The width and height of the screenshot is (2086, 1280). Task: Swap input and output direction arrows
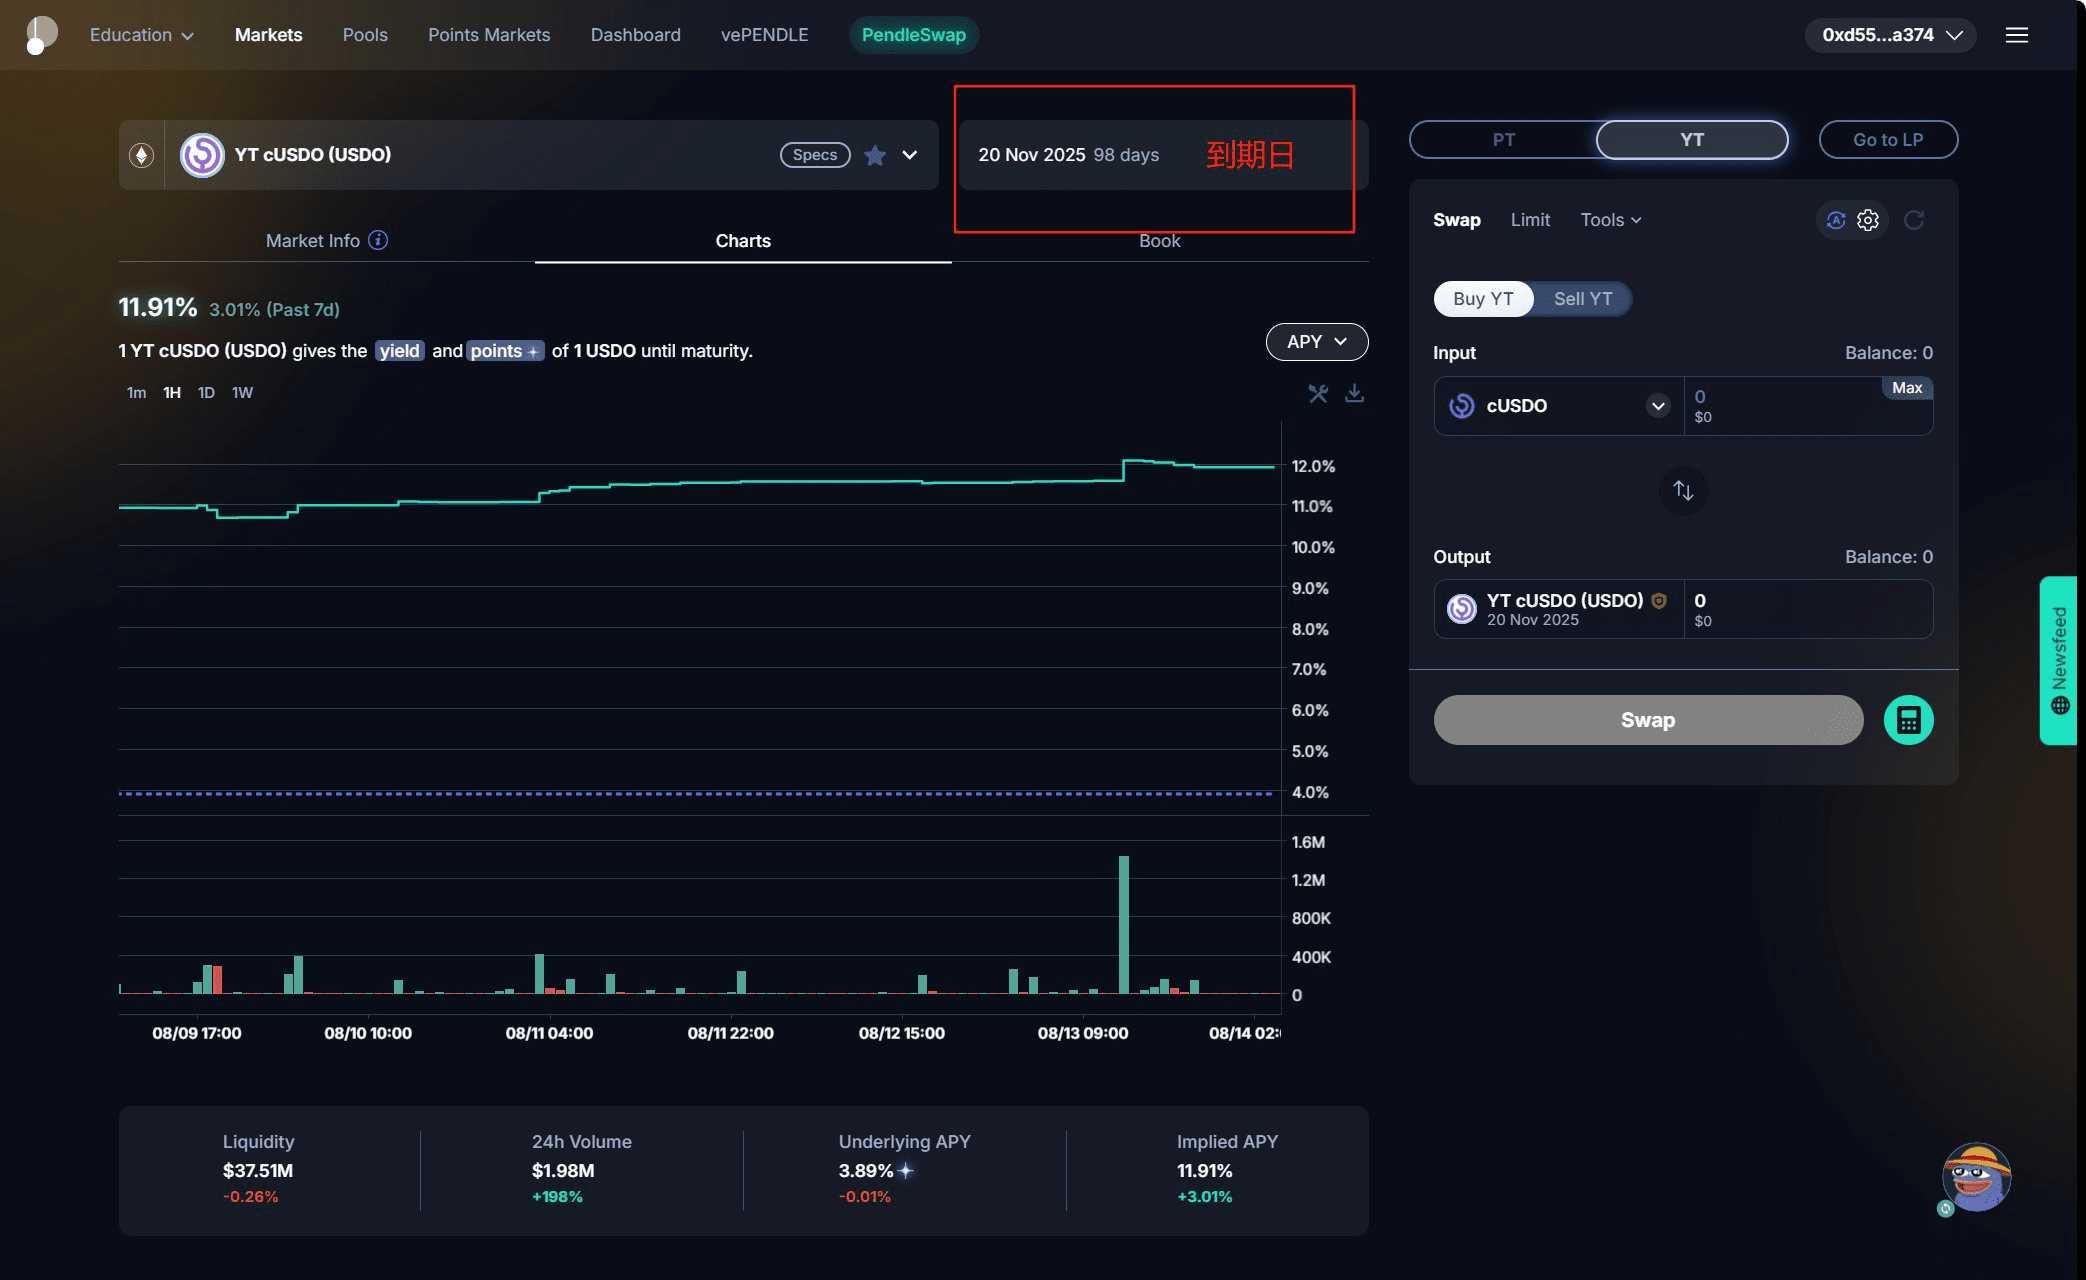click(x=1683, y=491)
